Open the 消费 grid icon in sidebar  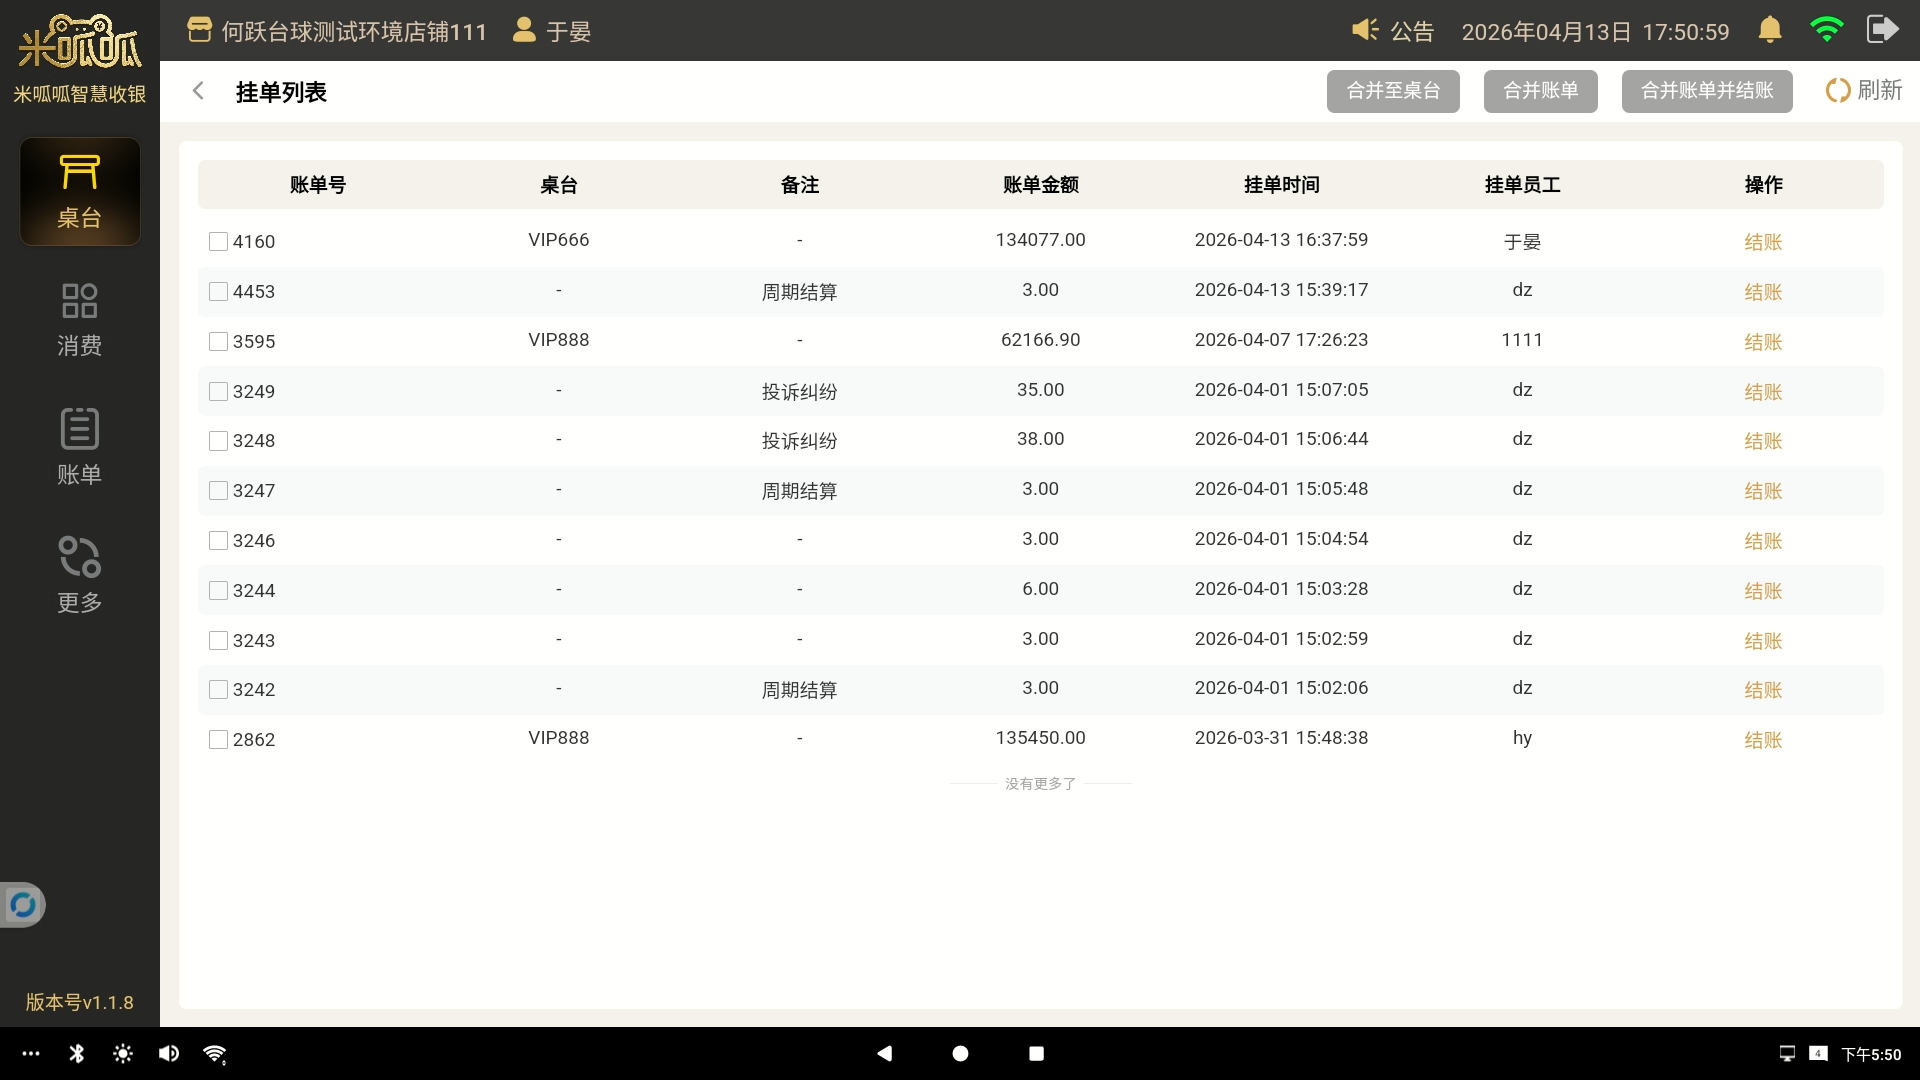(x=79, y=301)
